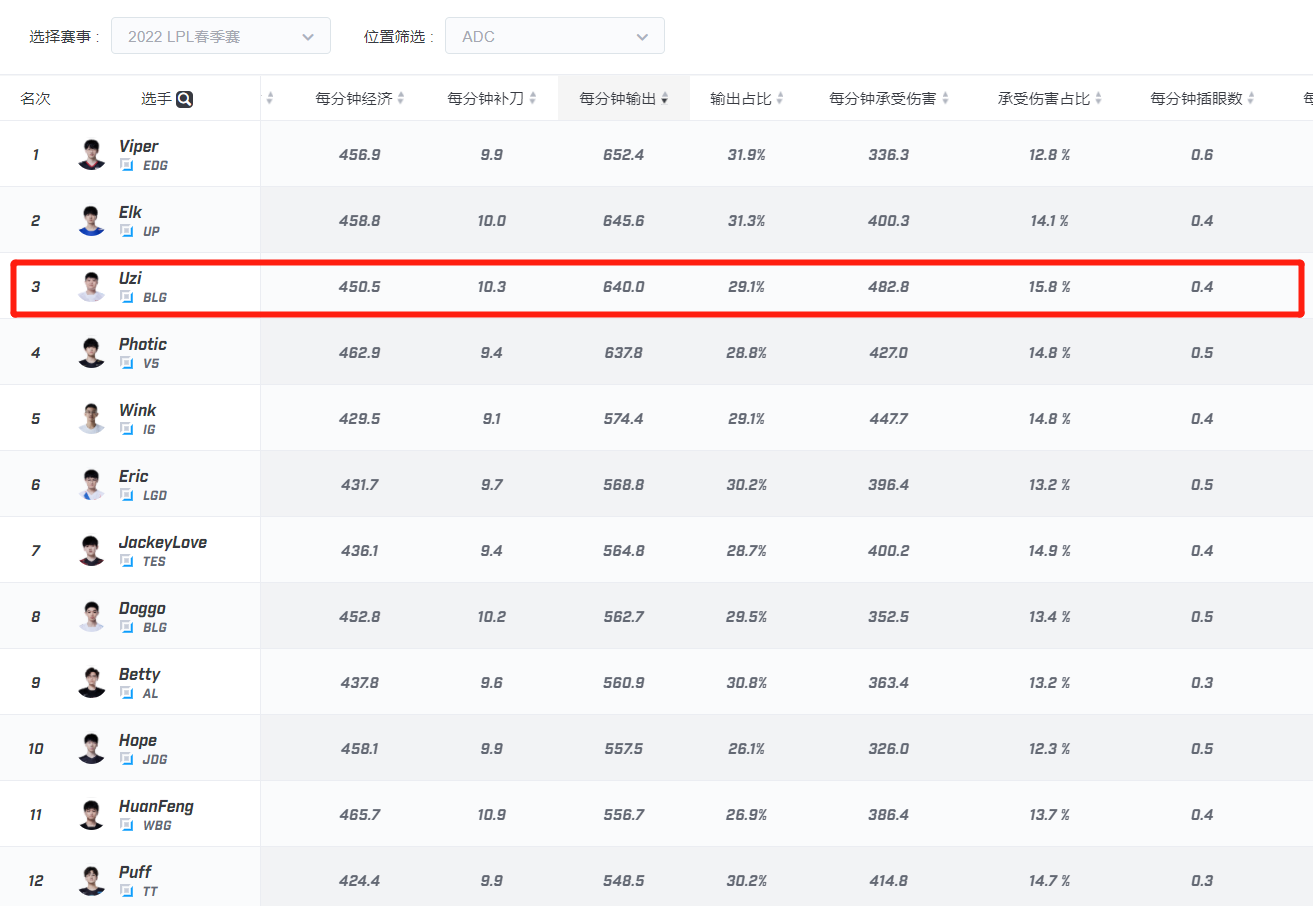Select Viper's 652.4 damage value

[624, 155]
